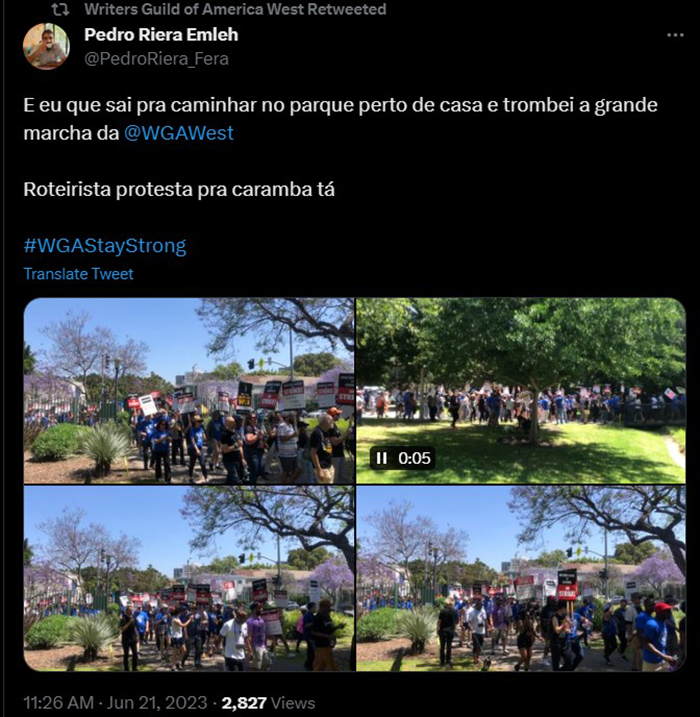
Task: Pause the video with the pause icon
Action: pyautogui.click(x=381, y=458)
